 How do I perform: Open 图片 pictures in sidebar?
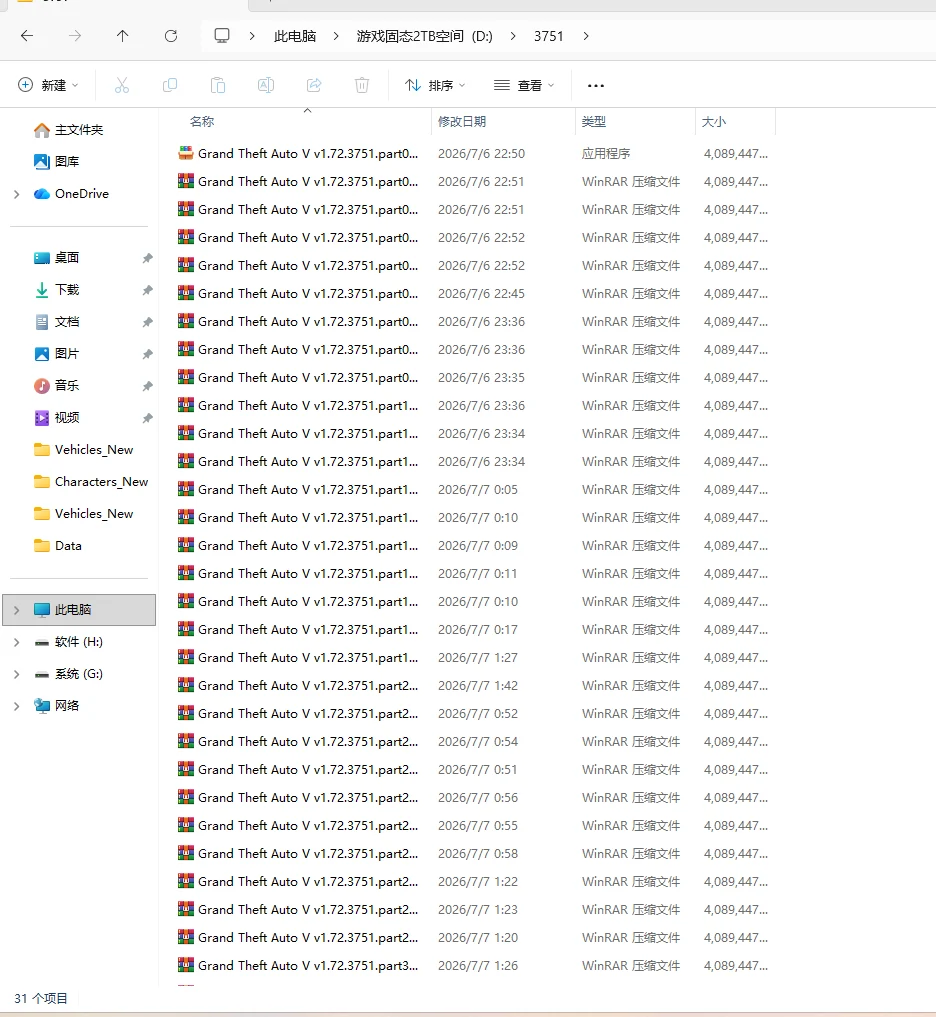(x=67, y=353)
